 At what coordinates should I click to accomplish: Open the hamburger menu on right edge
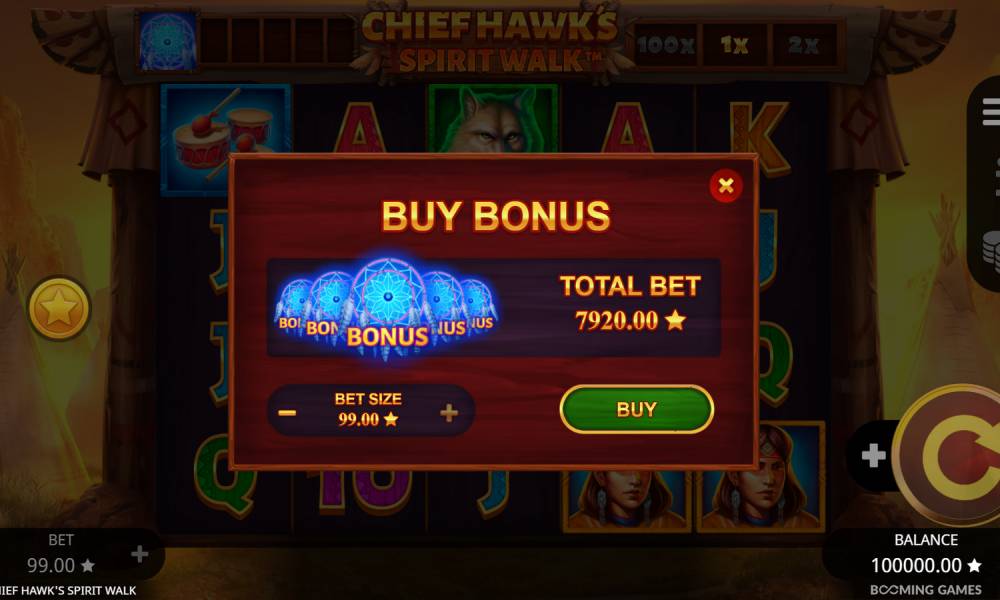(990, 112)
